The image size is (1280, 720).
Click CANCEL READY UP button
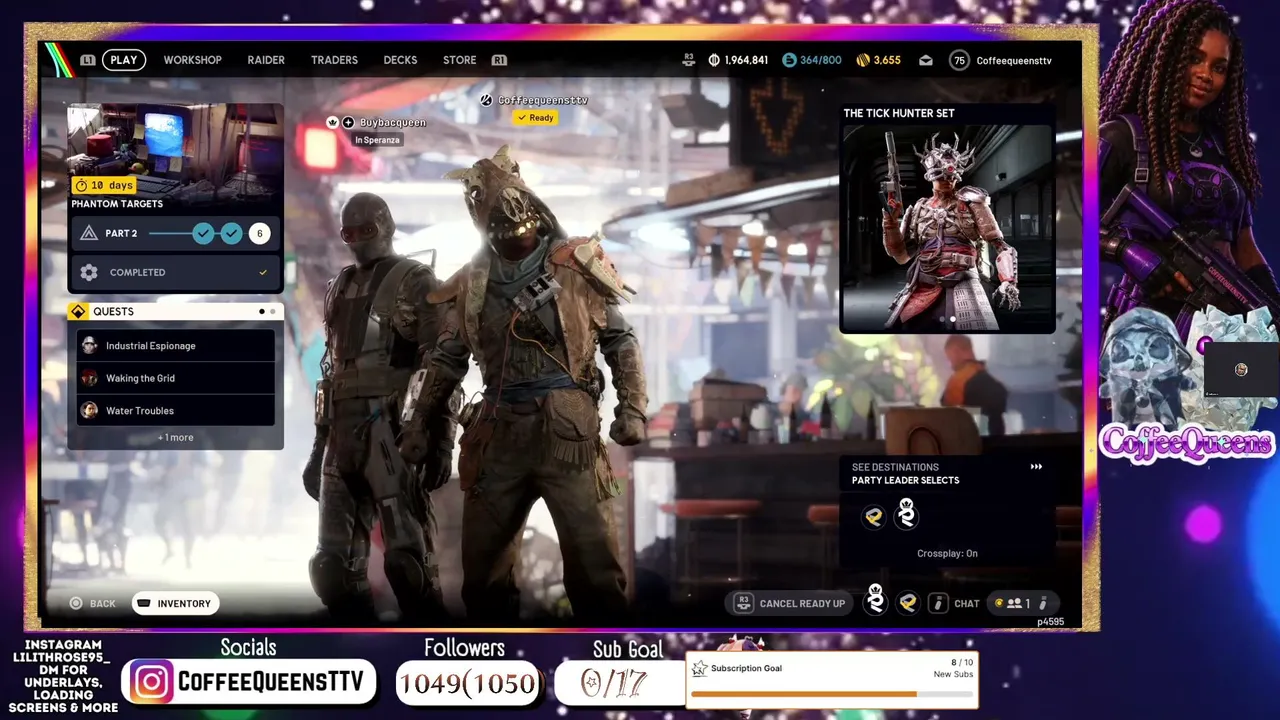[x=790, y=603]
